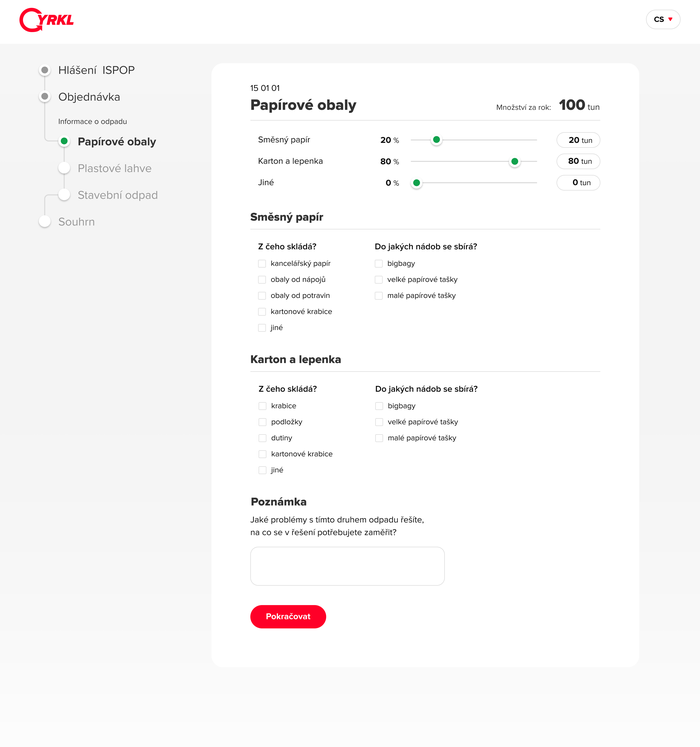Go to Hlášení ISPOP step
The width and height of the screenshot is (700, 747).
pos(96,70)
